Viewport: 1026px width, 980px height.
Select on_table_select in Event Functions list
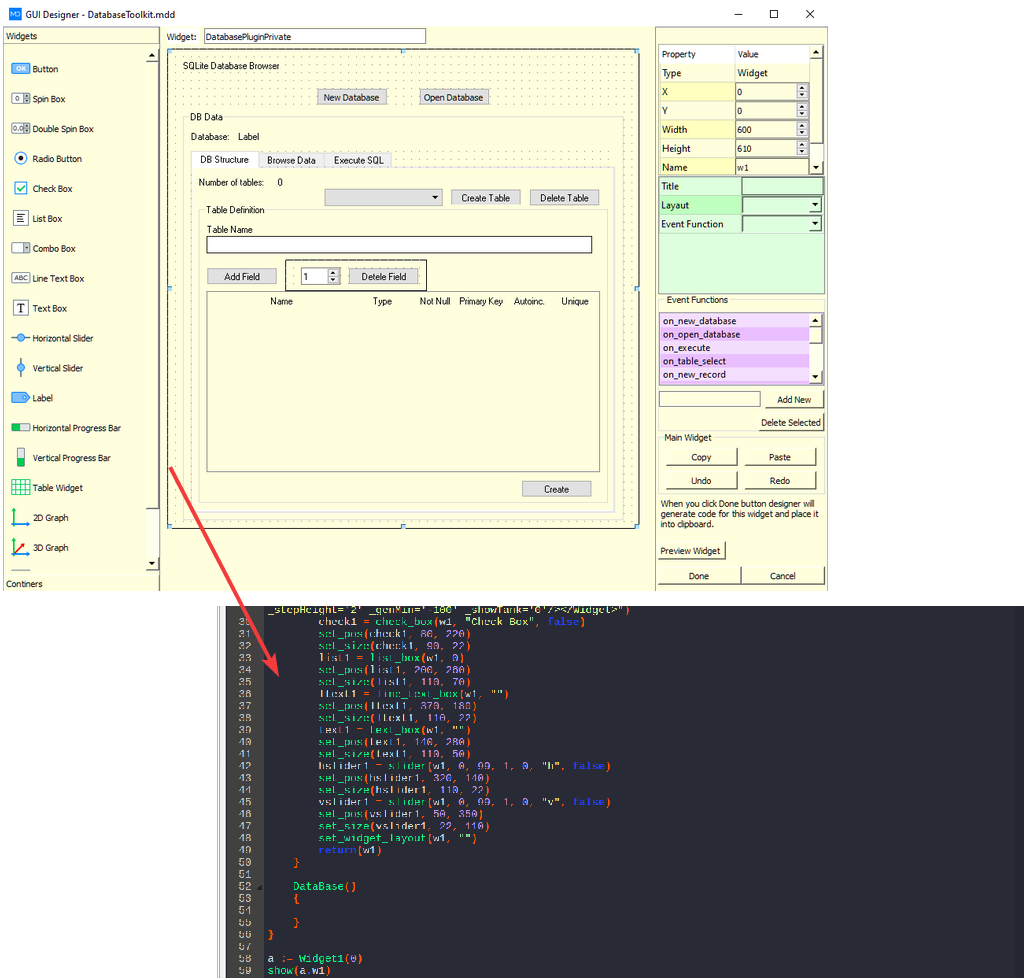(x=694, y=361)
